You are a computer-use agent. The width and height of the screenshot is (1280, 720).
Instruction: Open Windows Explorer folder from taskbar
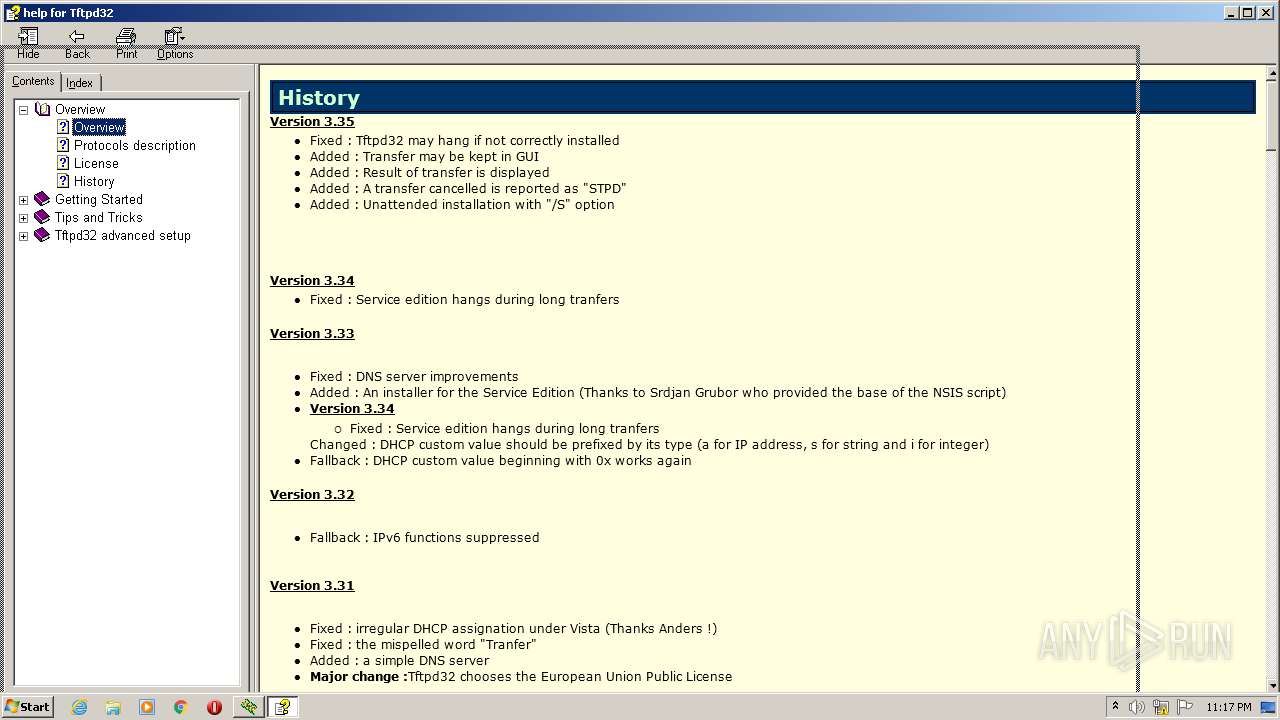(x=113, y=707)
